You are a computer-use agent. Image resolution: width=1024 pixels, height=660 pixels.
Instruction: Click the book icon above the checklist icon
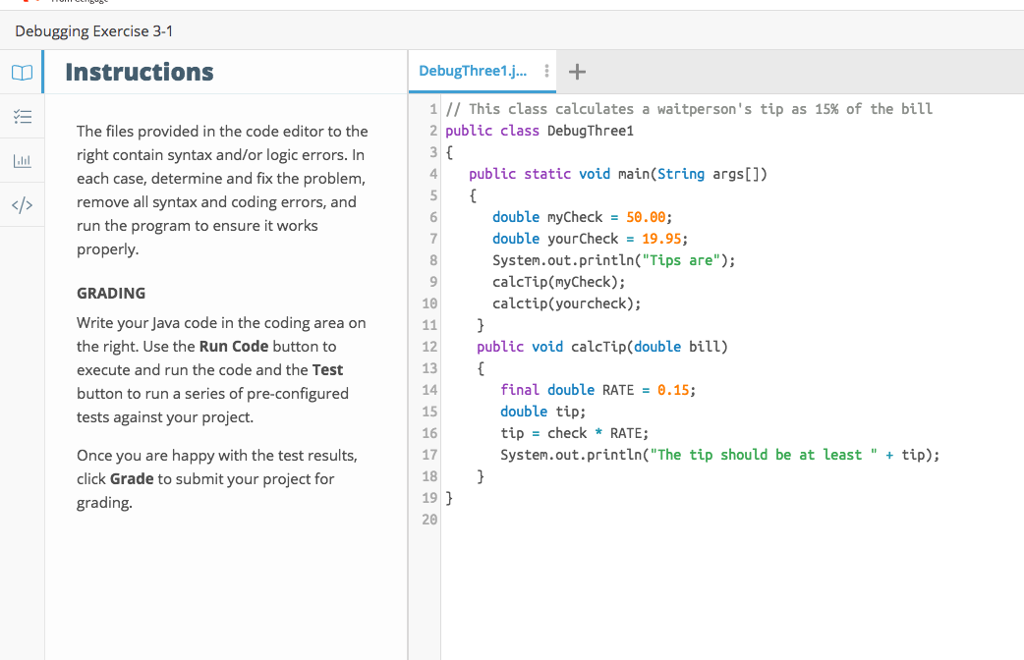pos(21,71)
